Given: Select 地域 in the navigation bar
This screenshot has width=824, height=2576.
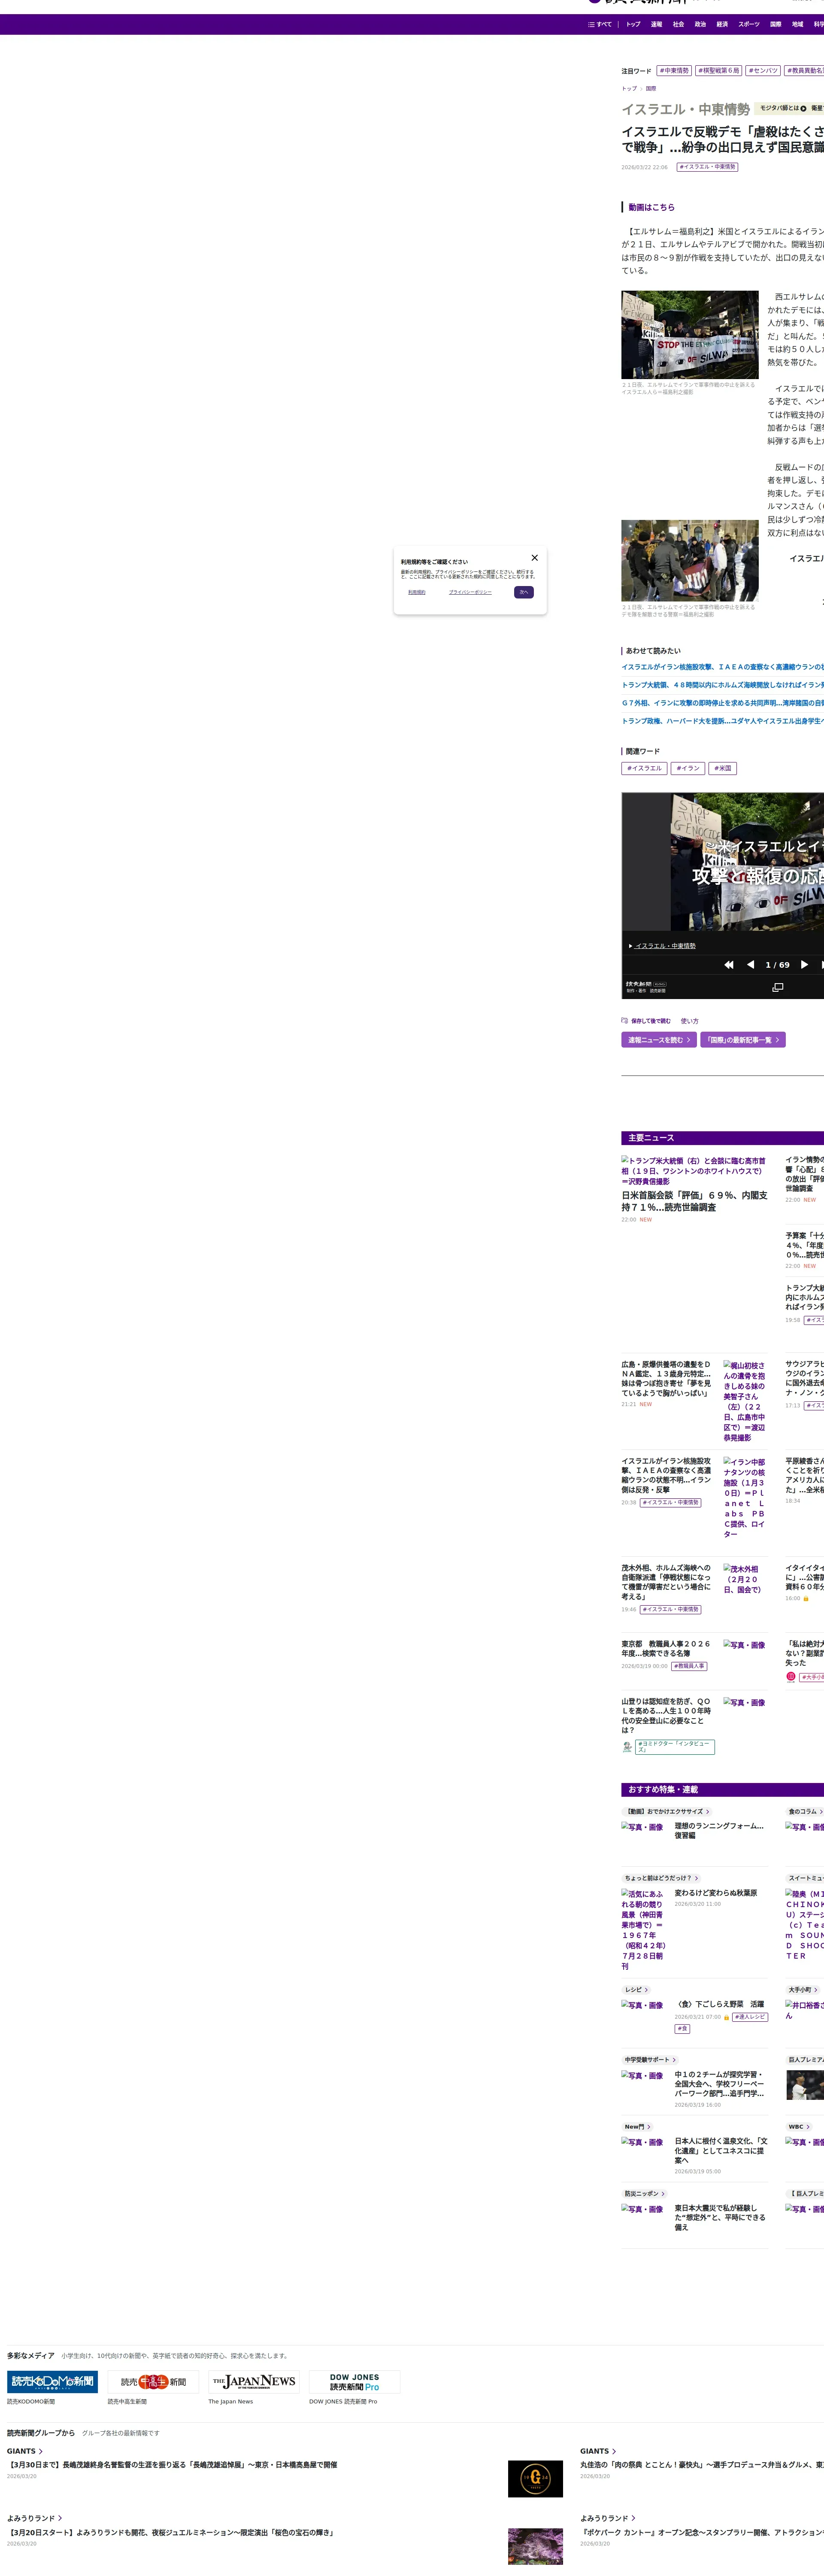Looking at the screenshot, I should pos(797,24).
